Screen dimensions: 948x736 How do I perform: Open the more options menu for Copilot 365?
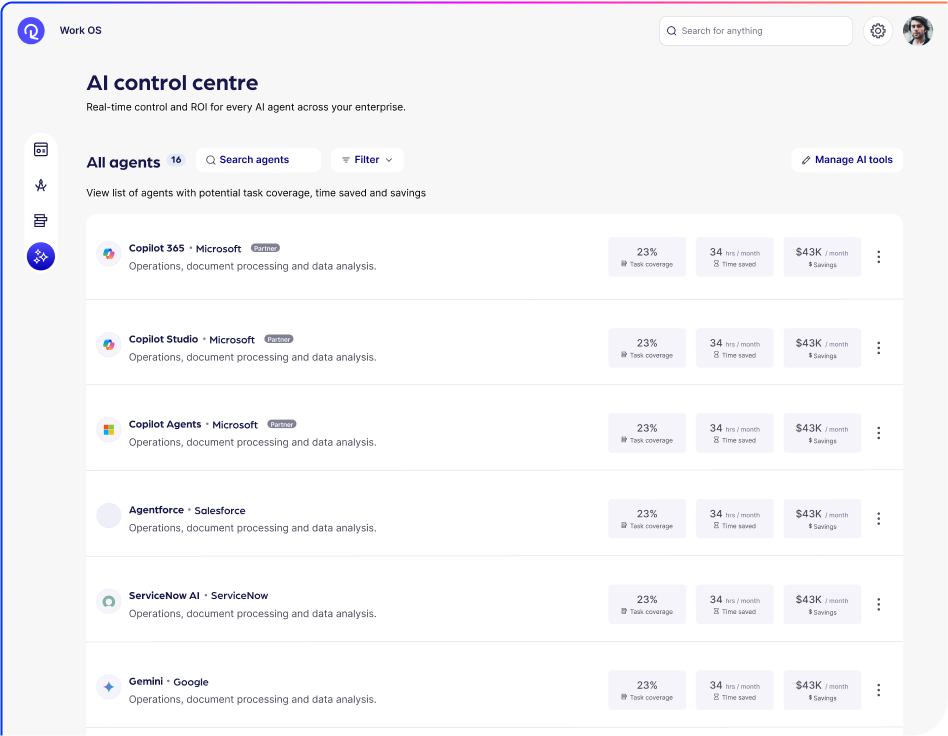point(878,257)
